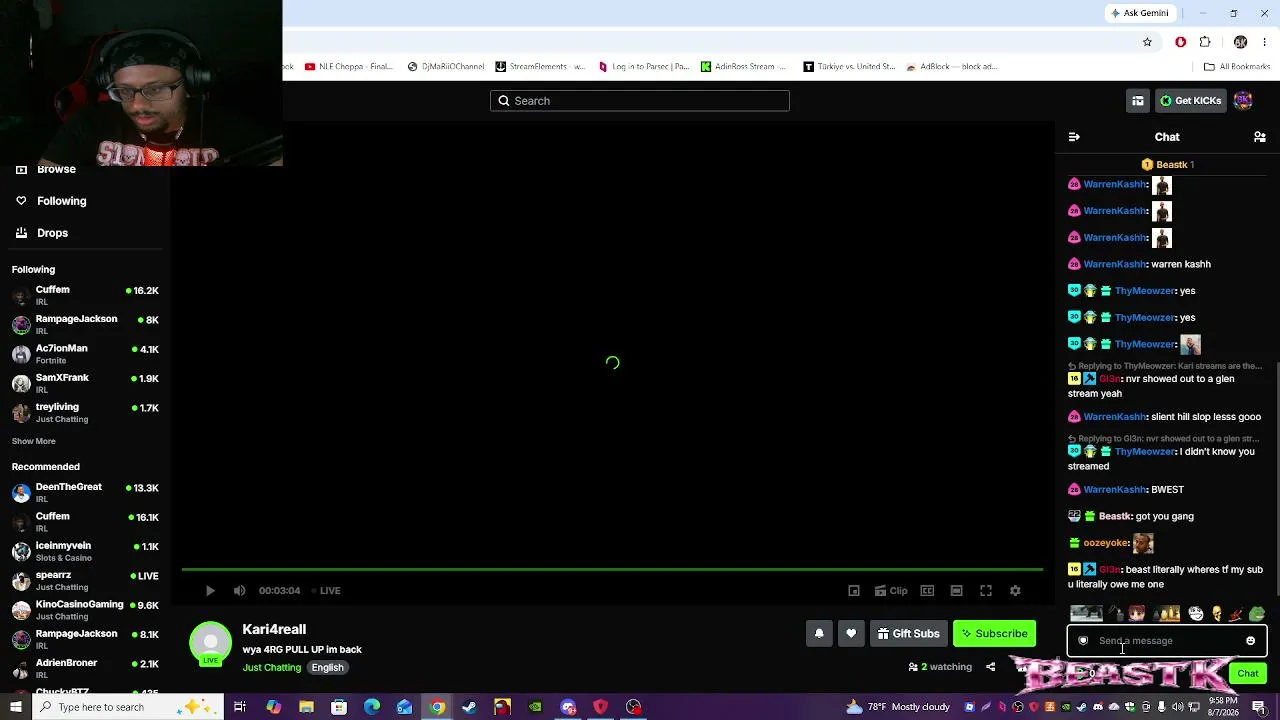This screenshot has height=720, width=1280.
Task: Collapse the chat panel with arrow icon
Action: pos(1074,137)
